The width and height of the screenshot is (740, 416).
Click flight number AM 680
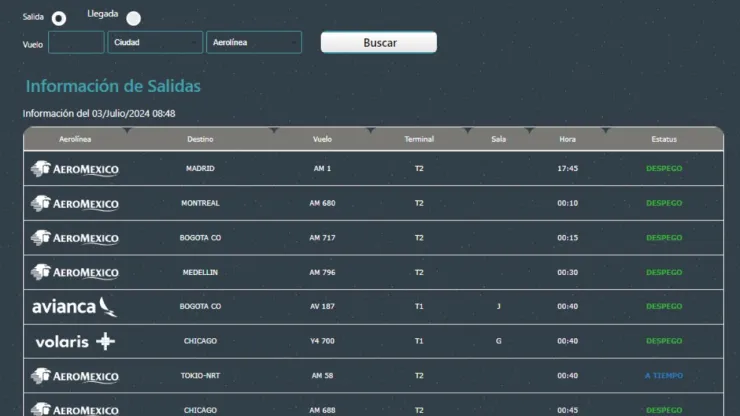[322, 203]
